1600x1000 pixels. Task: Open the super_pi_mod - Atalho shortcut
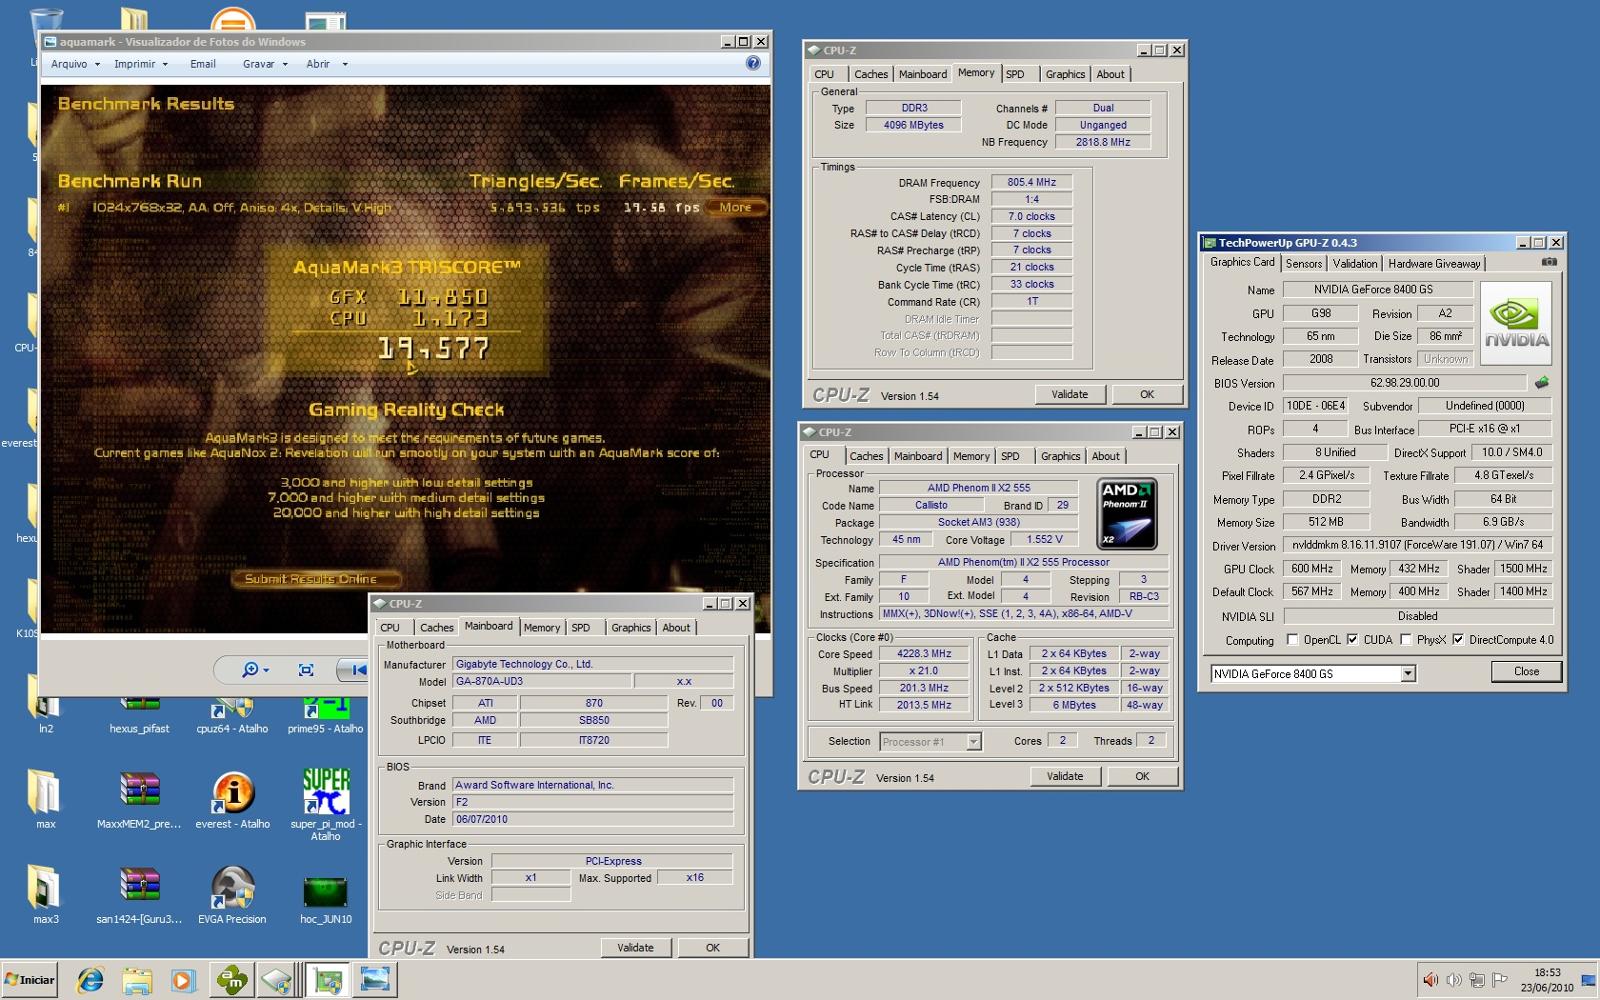325,803
